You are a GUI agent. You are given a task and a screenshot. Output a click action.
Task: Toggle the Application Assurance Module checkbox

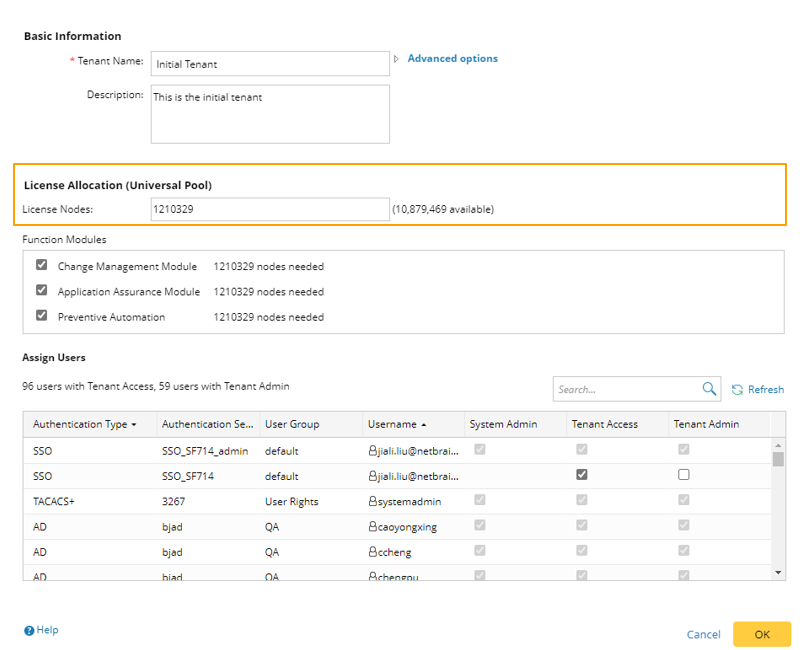coord(41,291)
